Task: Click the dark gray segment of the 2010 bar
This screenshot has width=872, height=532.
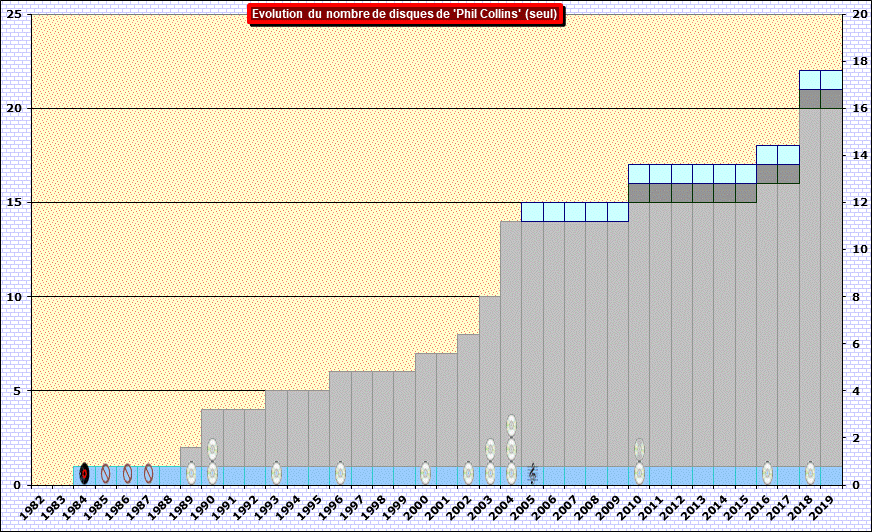Action: [639, 193]
